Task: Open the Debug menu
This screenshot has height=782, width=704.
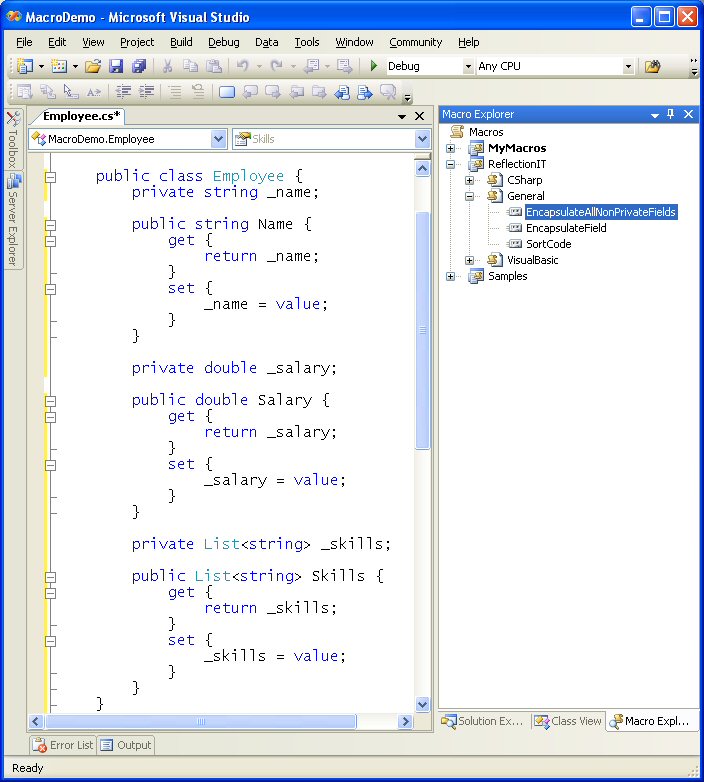Action: tap(224, 42)
